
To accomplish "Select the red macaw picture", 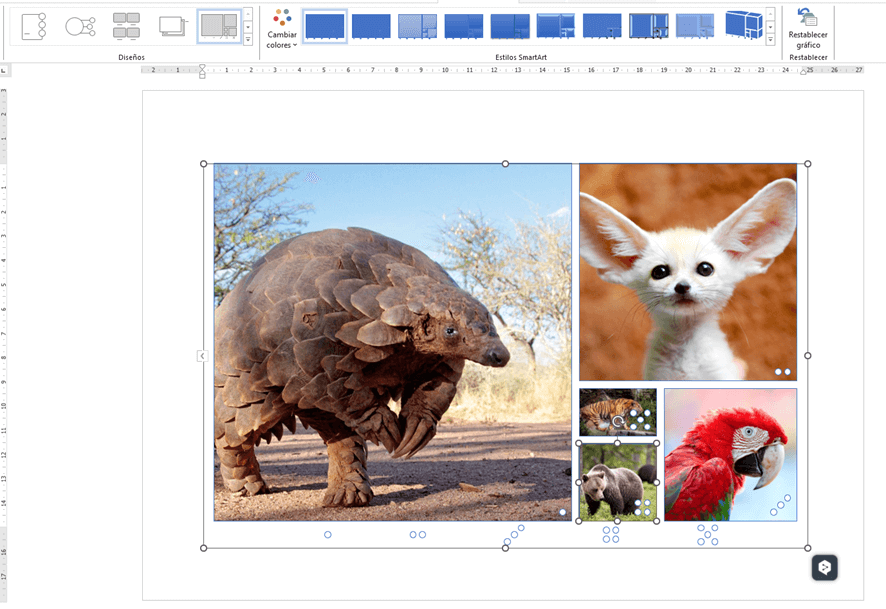I will [x=730, y=454].
